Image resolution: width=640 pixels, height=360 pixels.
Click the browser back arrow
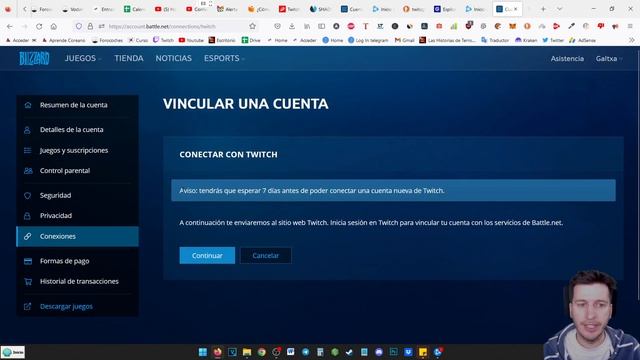pyautogui.click(x=9, y=26)
